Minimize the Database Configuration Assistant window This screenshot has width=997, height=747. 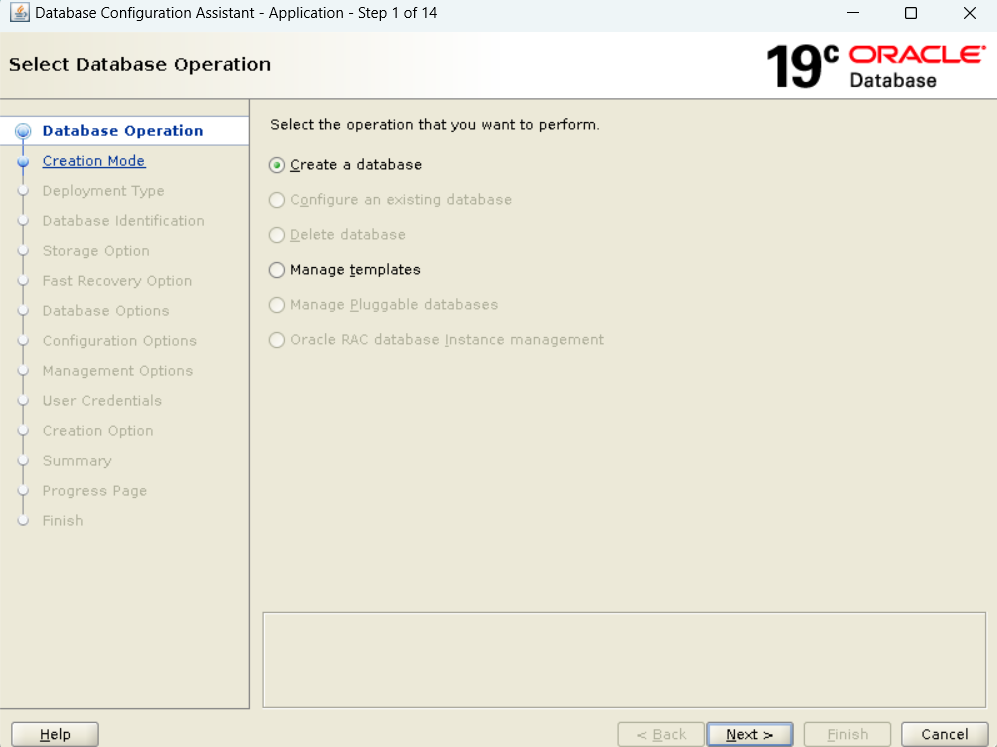pos(853,13)
